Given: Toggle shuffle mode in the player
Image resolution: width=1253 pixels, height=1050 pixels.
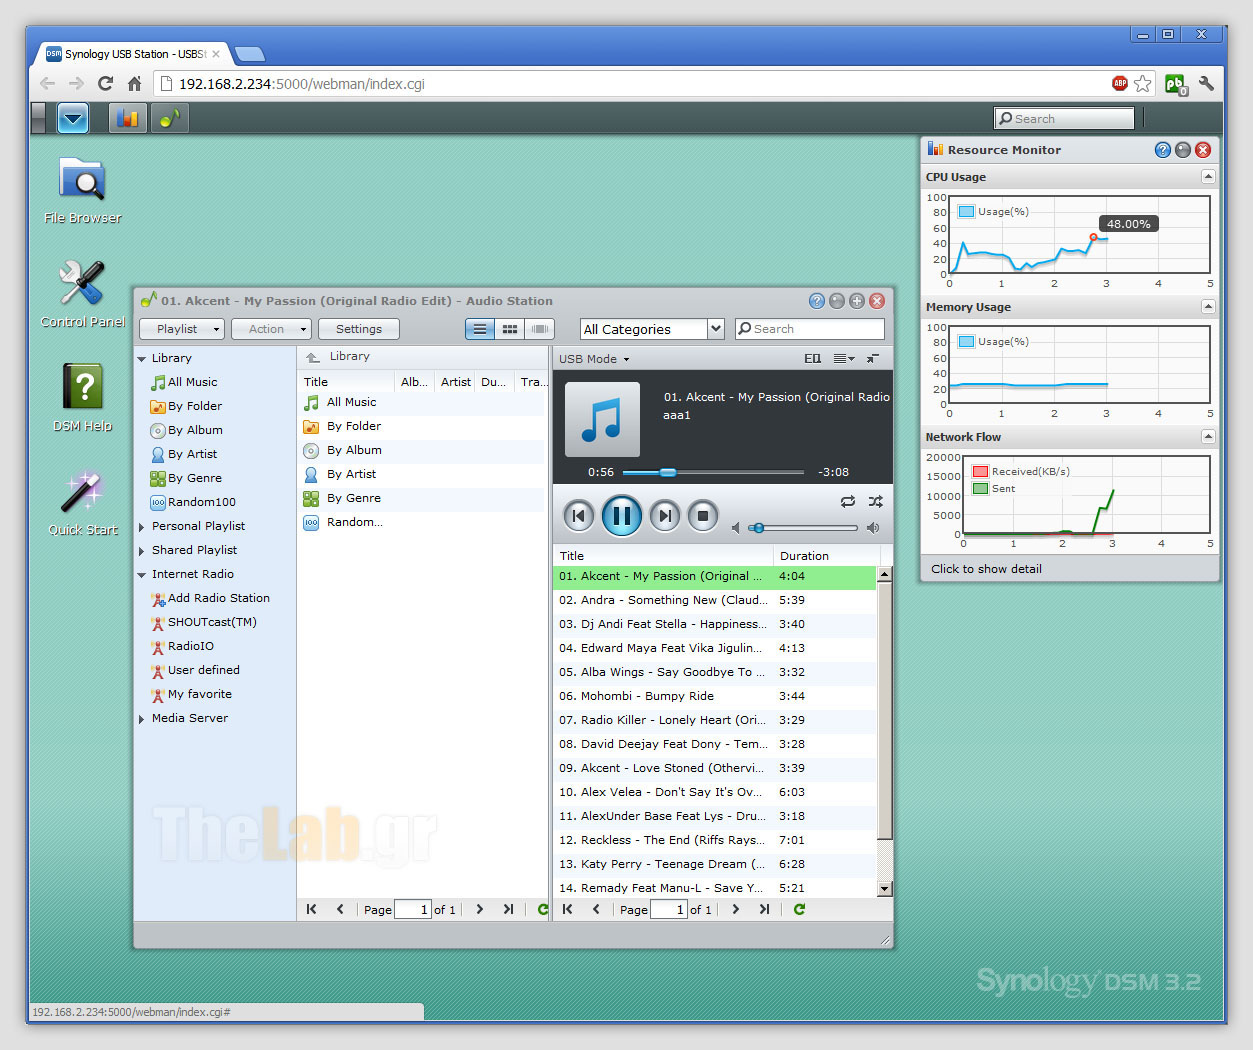Looking at the screenshot, I should point(876,501).
